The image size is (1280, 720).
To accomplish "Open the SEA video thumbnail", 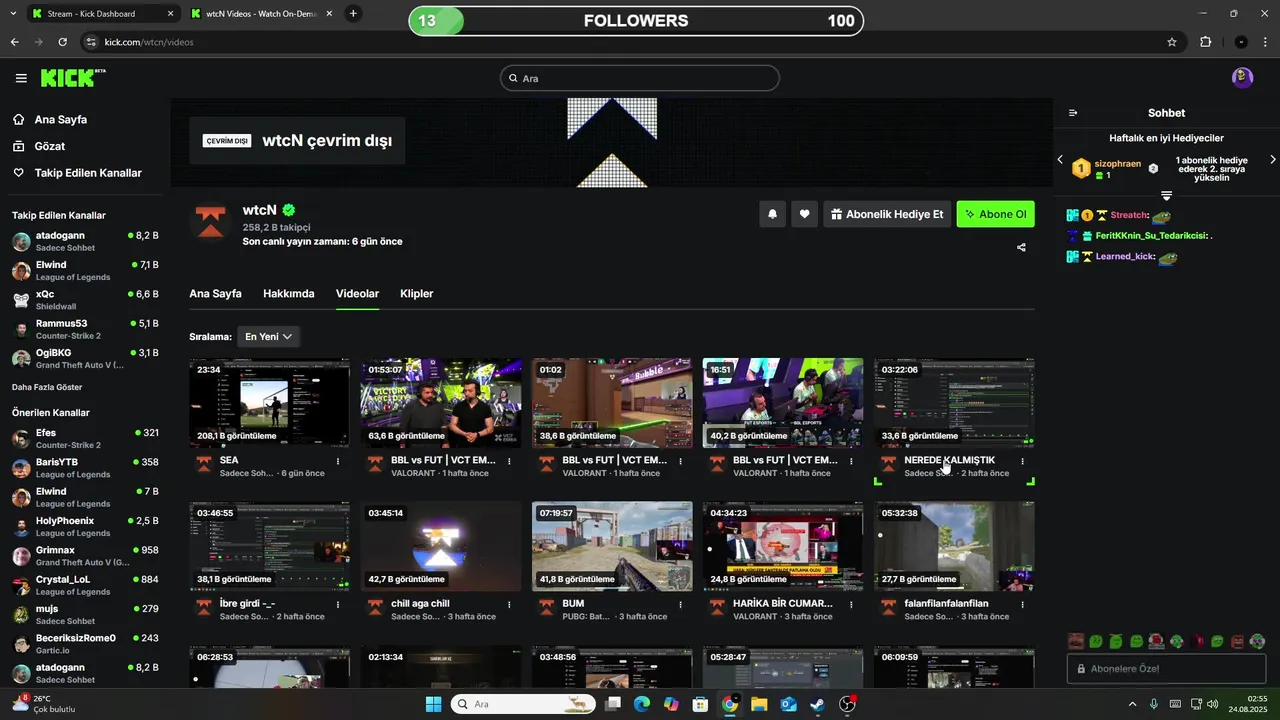I will click(x=269, y=402).
